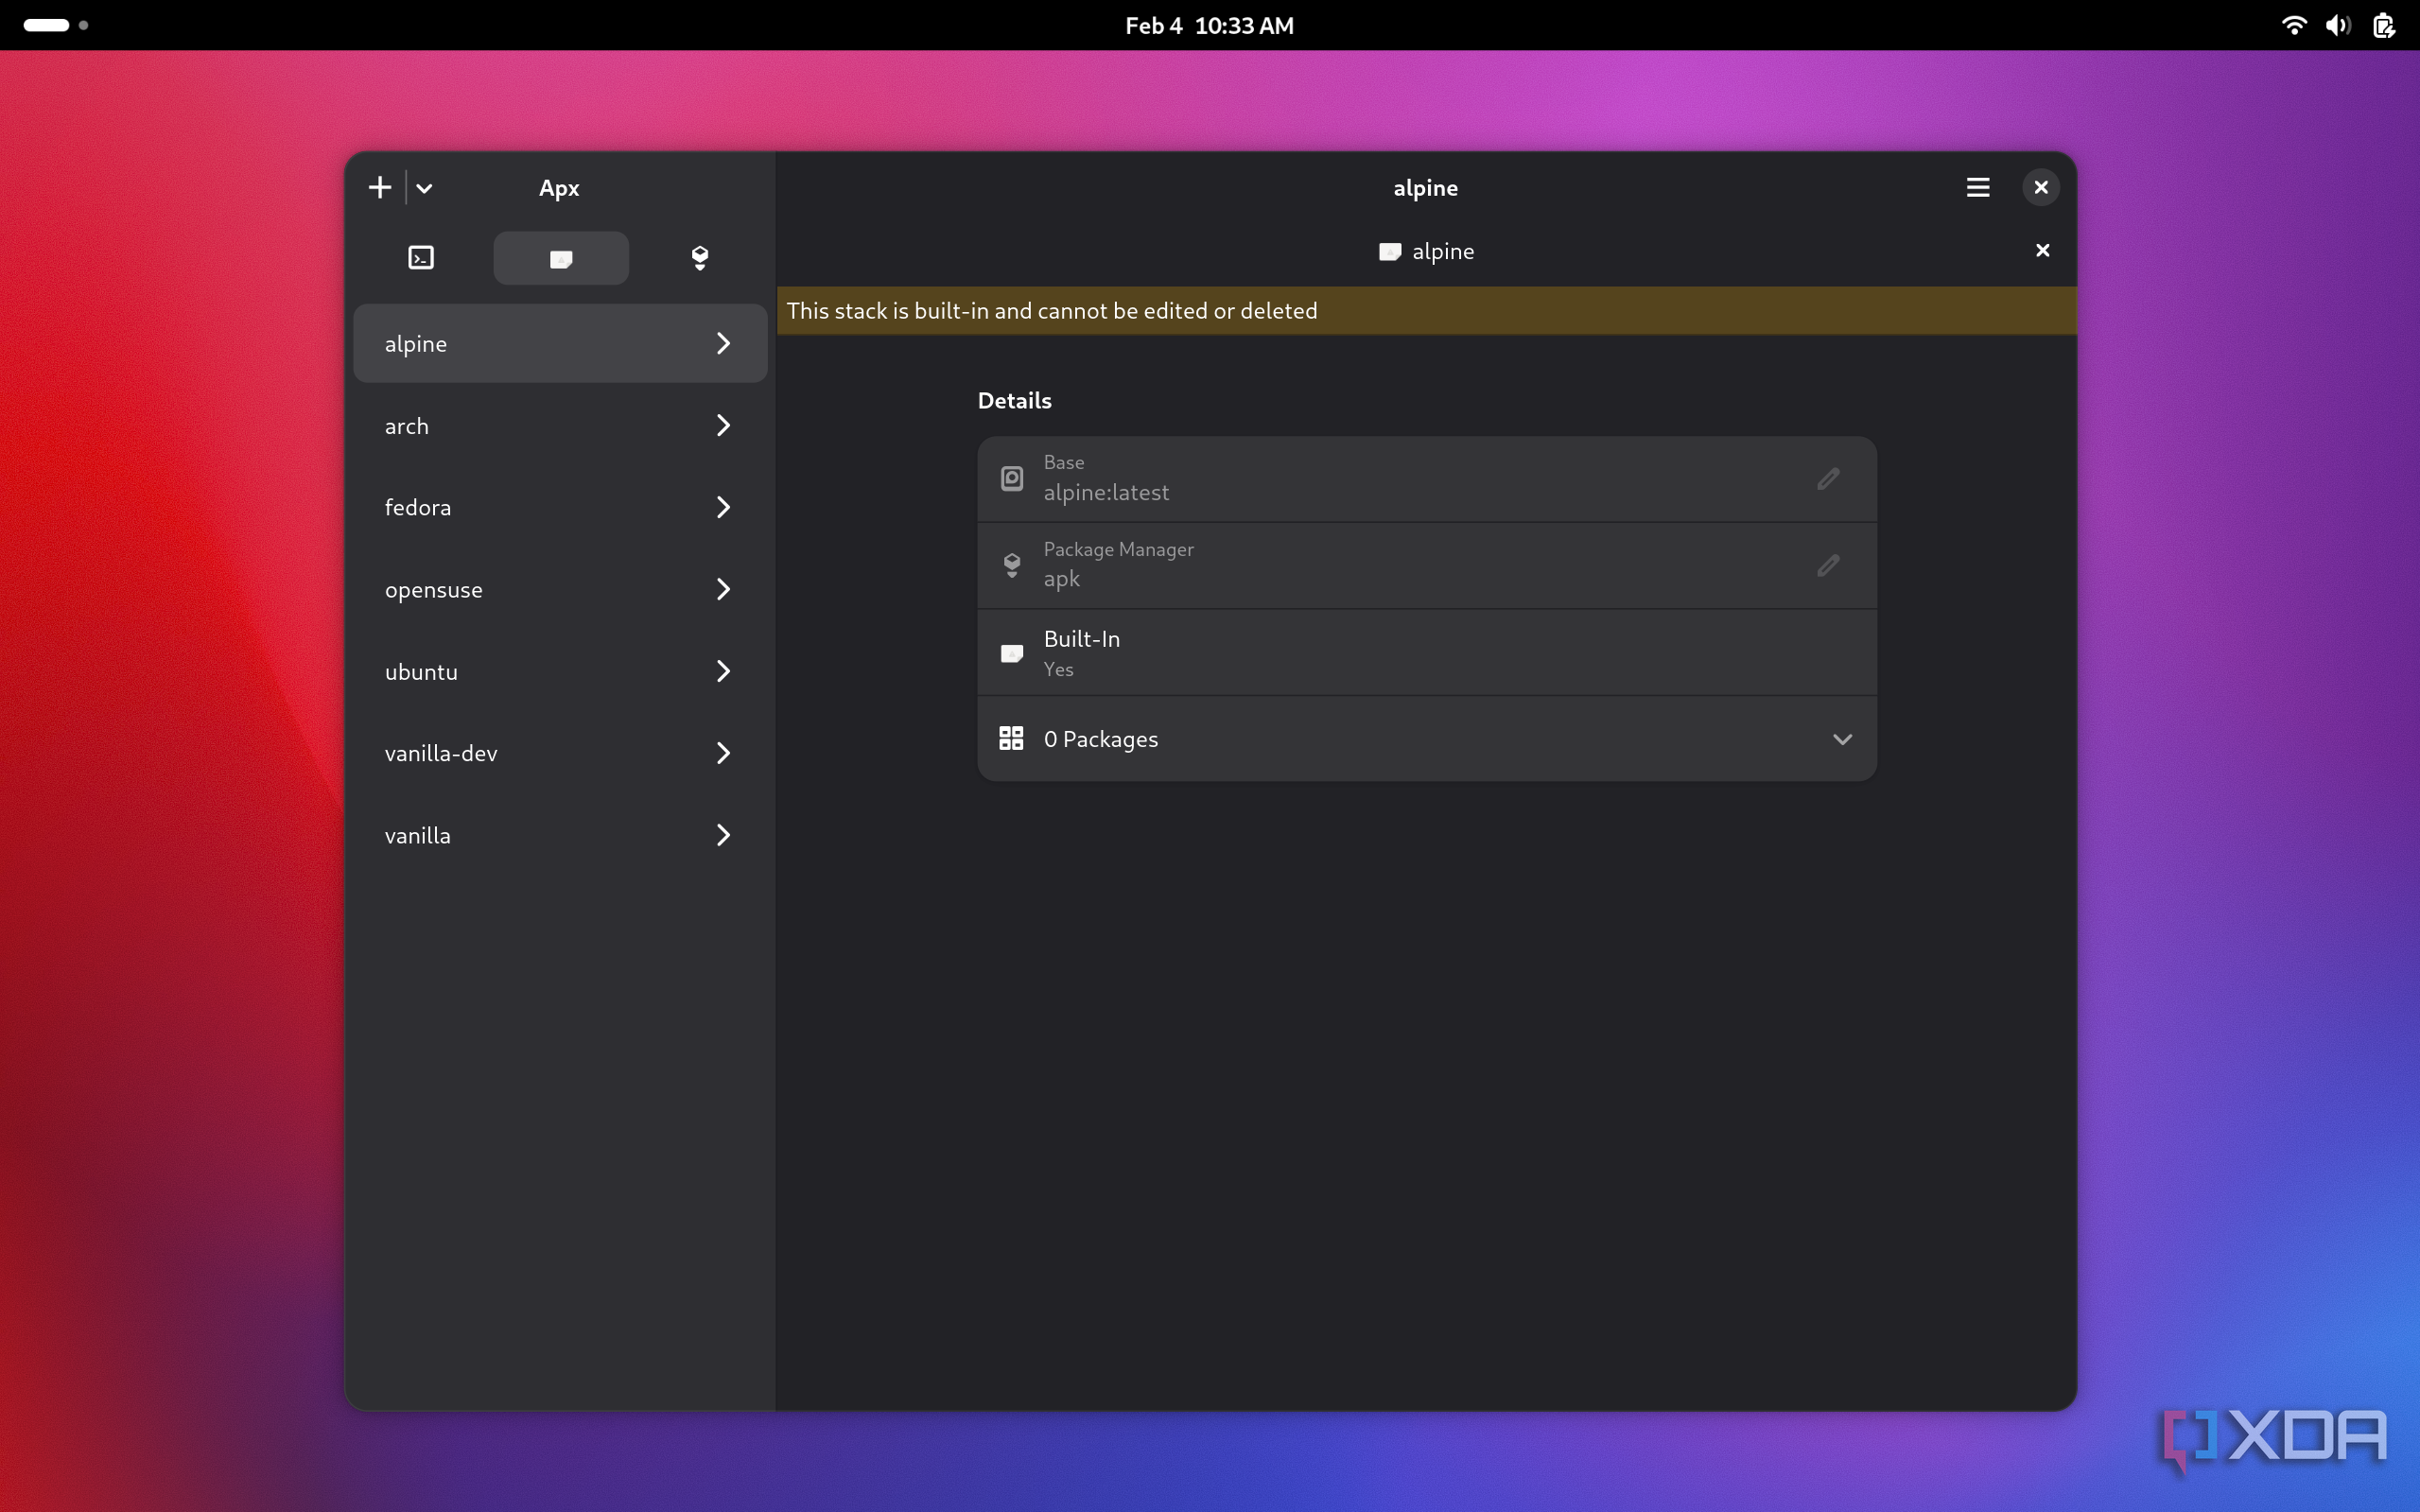Screen dimensions: 2420x1512
Task: Click the edit pencil for Base
Action: 1828,479
